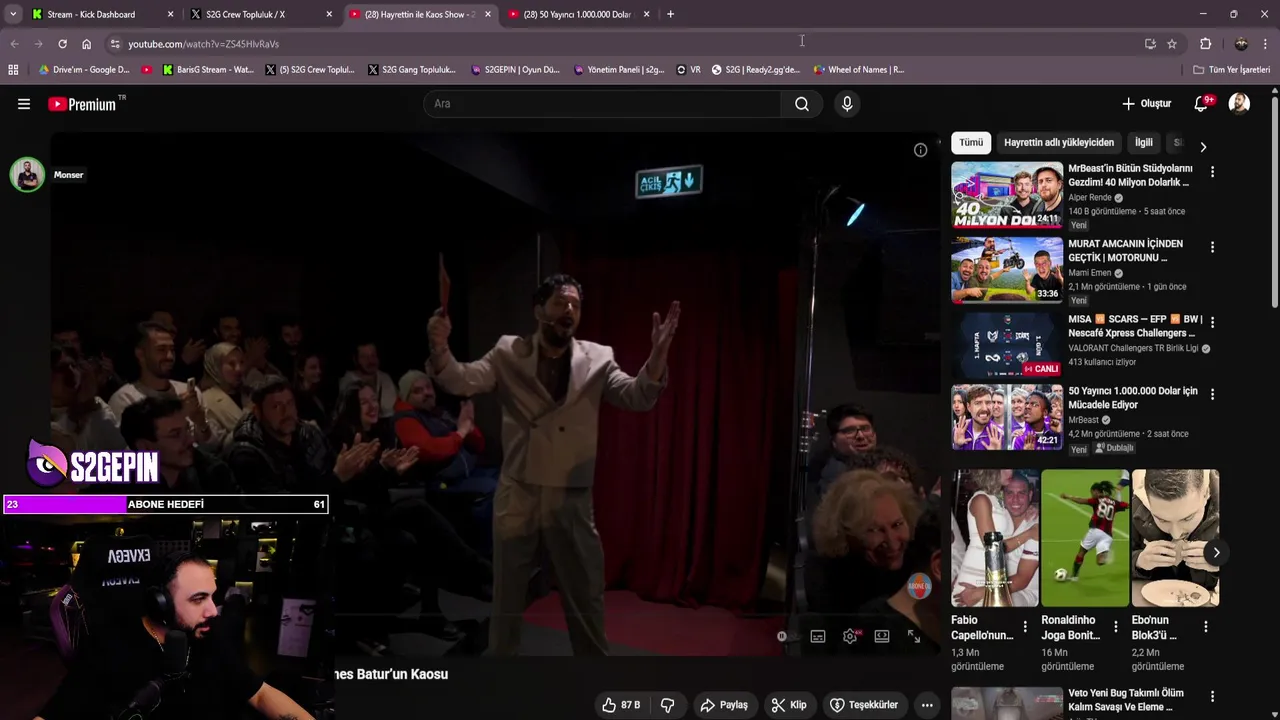Start voice search with the microphone
Screen dimensions: 1280x720
pyautogui.click(x=847, y=104)
